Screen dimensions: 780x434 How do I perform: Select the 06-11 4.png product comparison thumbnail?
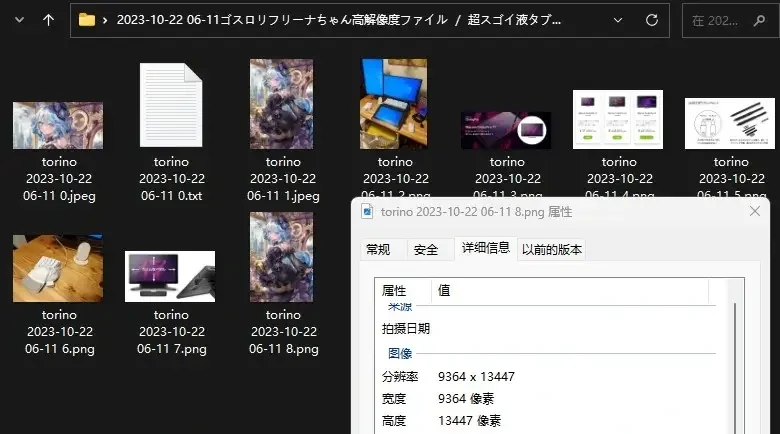(x=618, y=119)
